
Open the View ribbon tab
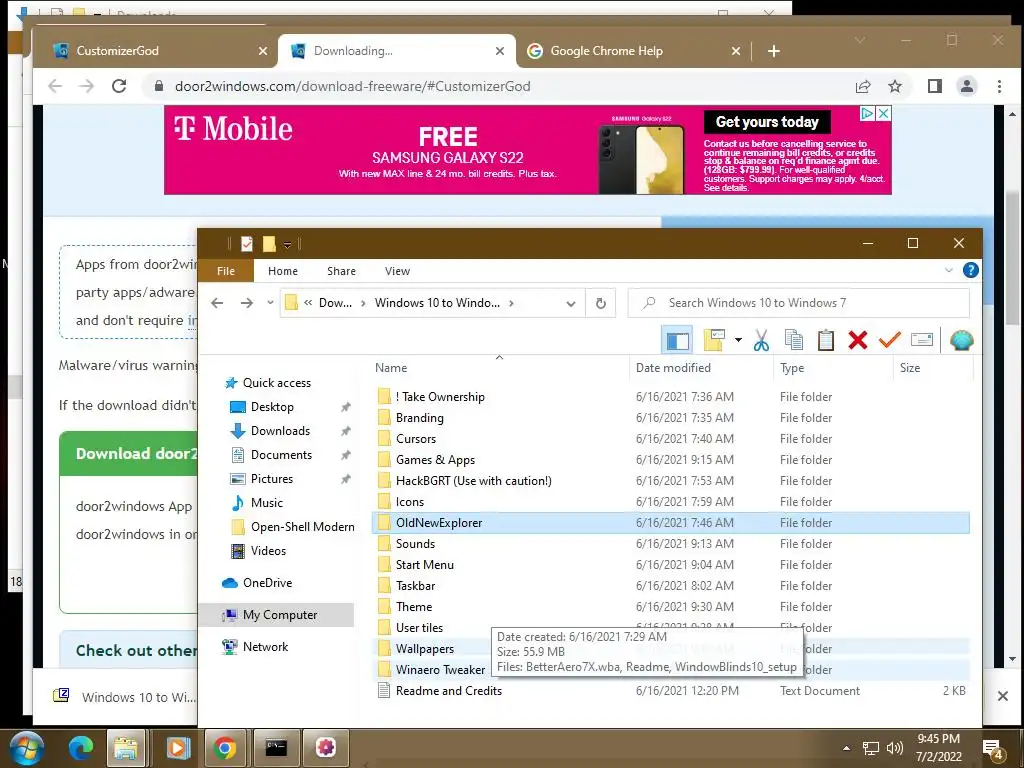pos(397,271)
